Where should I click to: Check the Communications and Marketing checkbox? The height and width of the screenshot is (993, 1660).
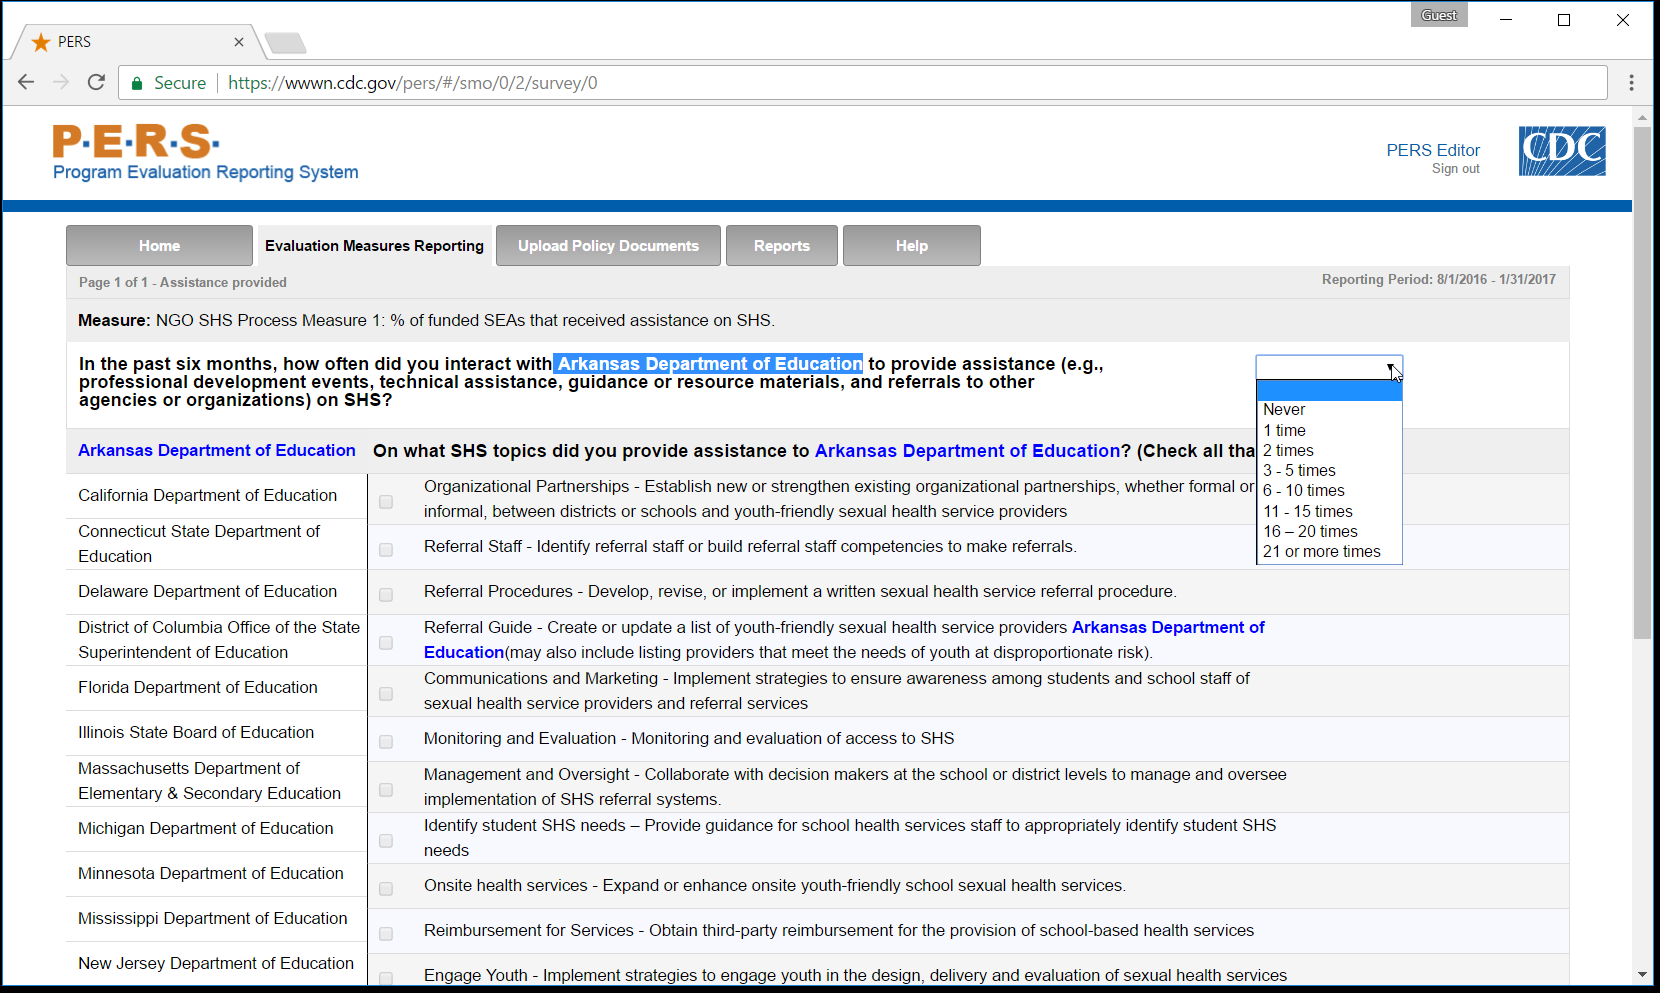tap(386, 694)
